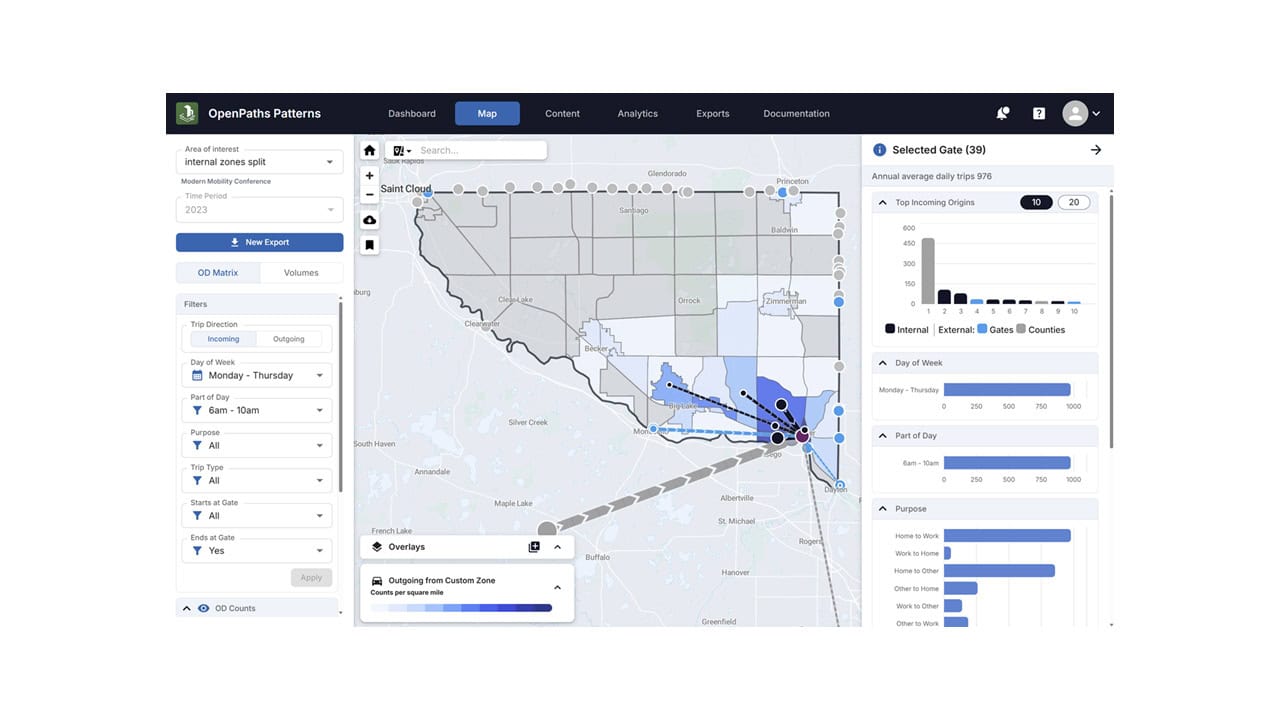Open the help question mark icon
Viewport: 1280px width, 720px height.
pos(1039,113)
